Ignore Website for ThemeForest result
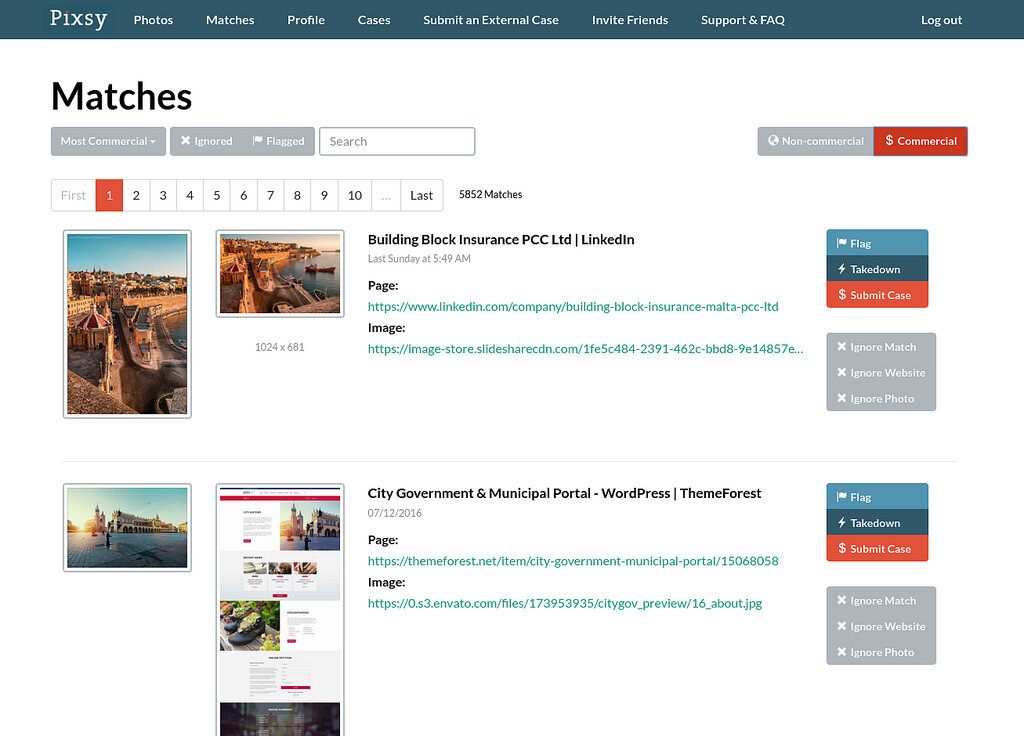The height and width of the screenshot is (736, 1024). pos(881,626)
